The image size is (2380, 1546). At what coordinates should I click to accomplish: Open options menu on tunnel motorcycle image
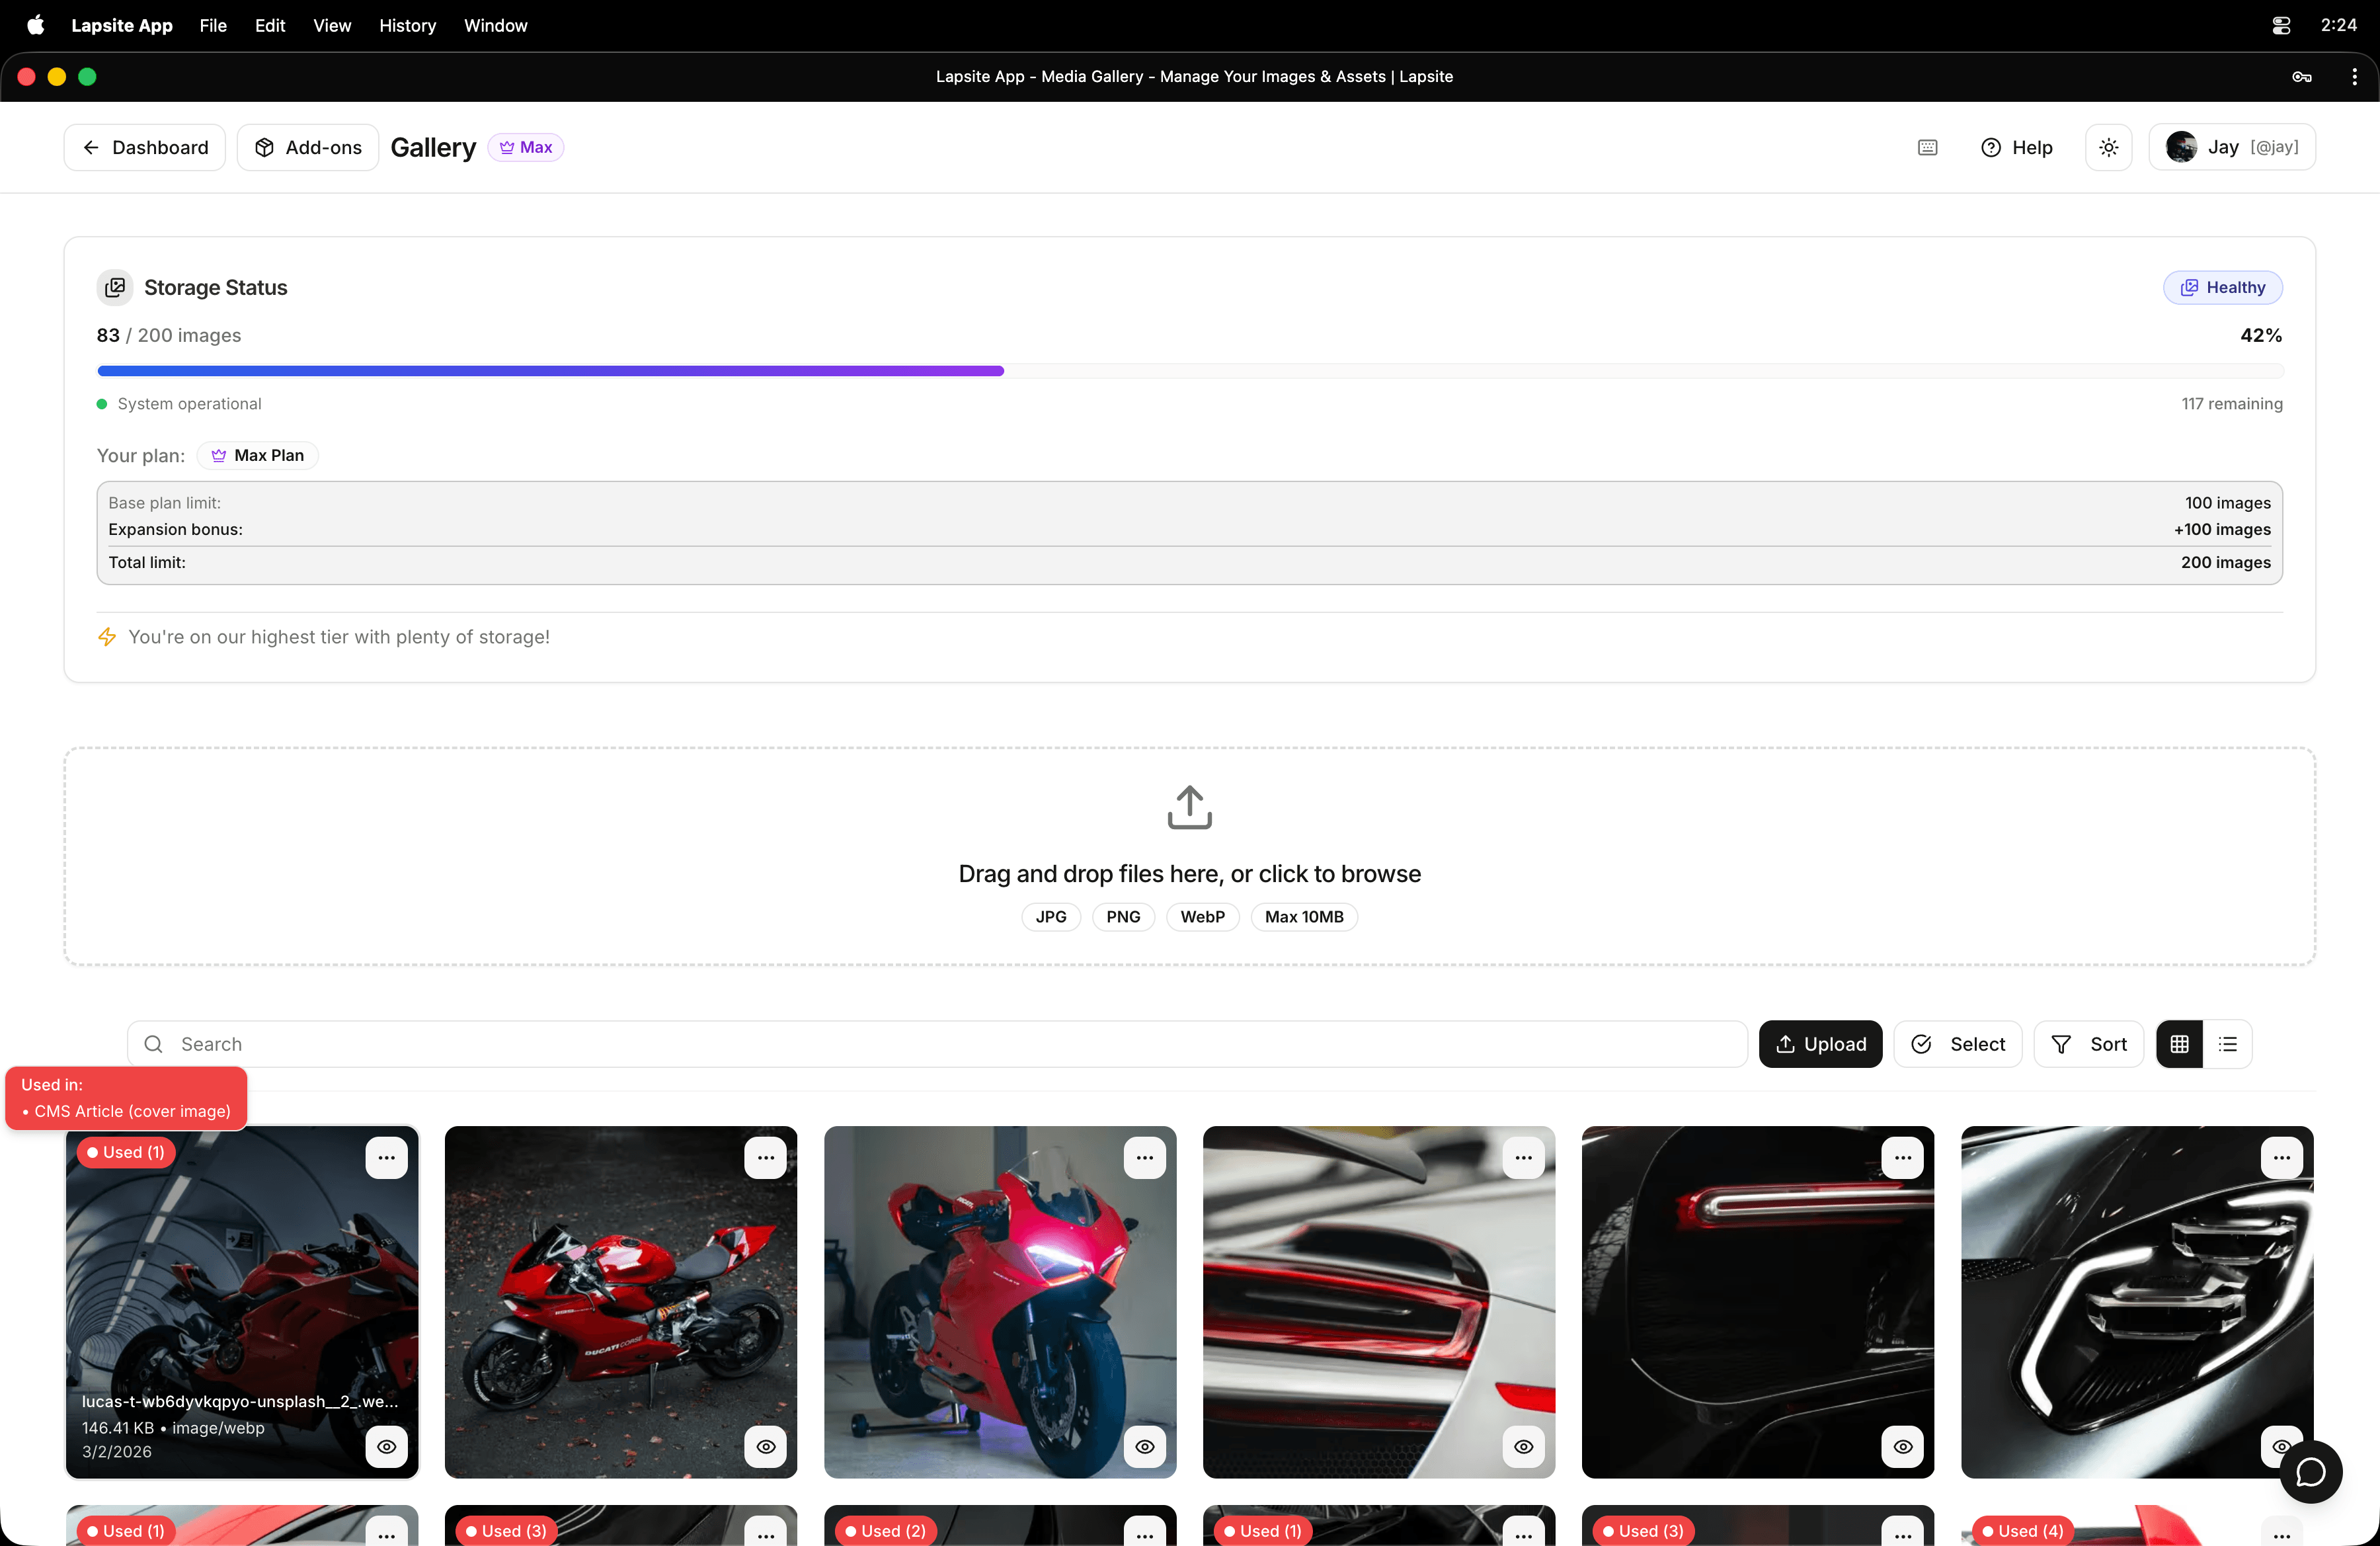pos(386,1158)
